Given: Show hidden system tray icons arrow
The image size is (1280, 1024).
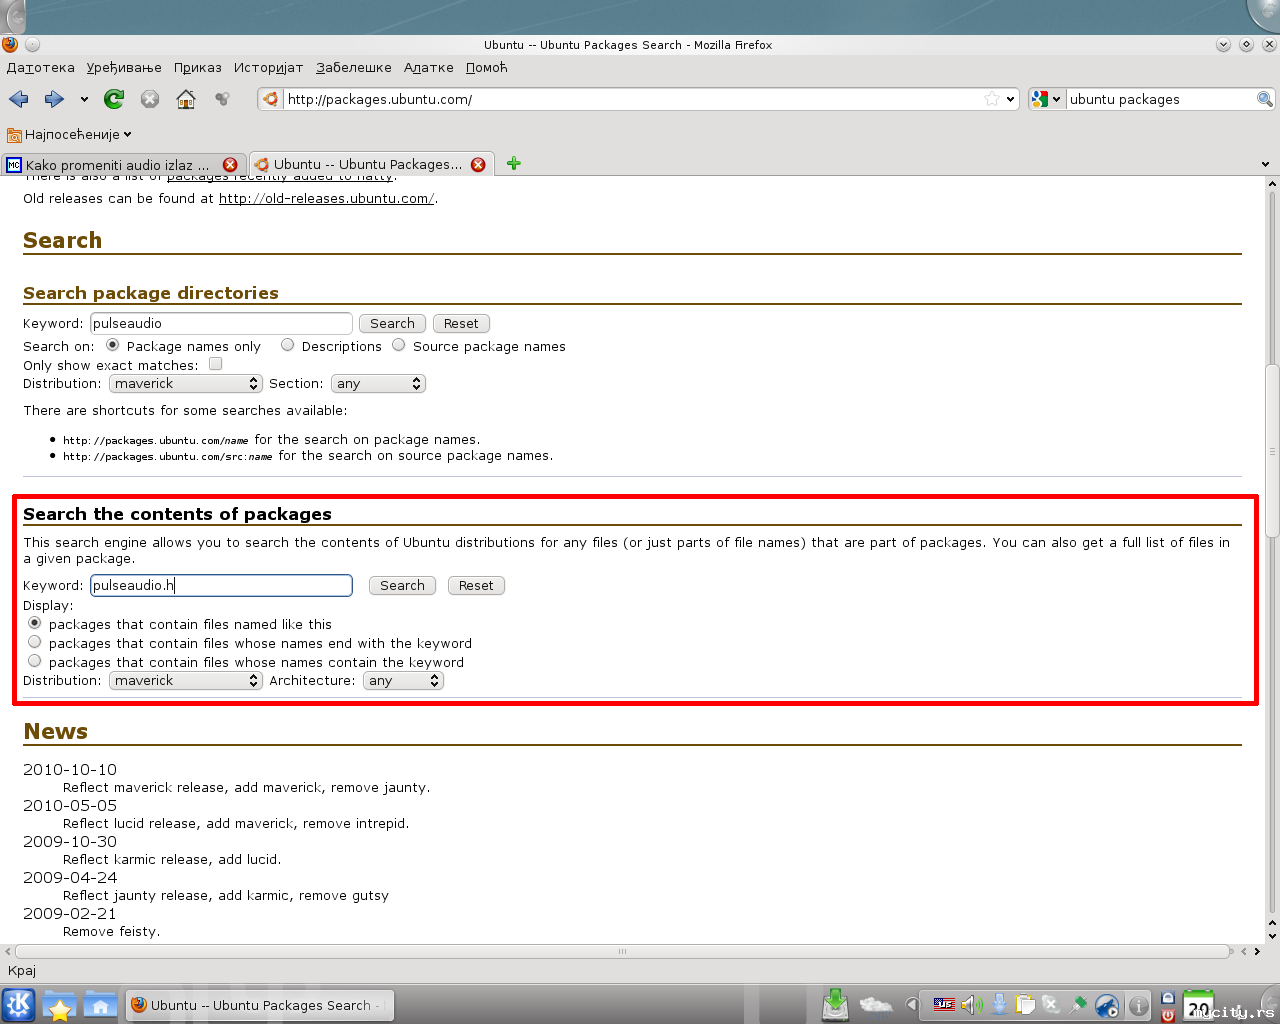Looking at the screenshot, I should click(912, 1005).
